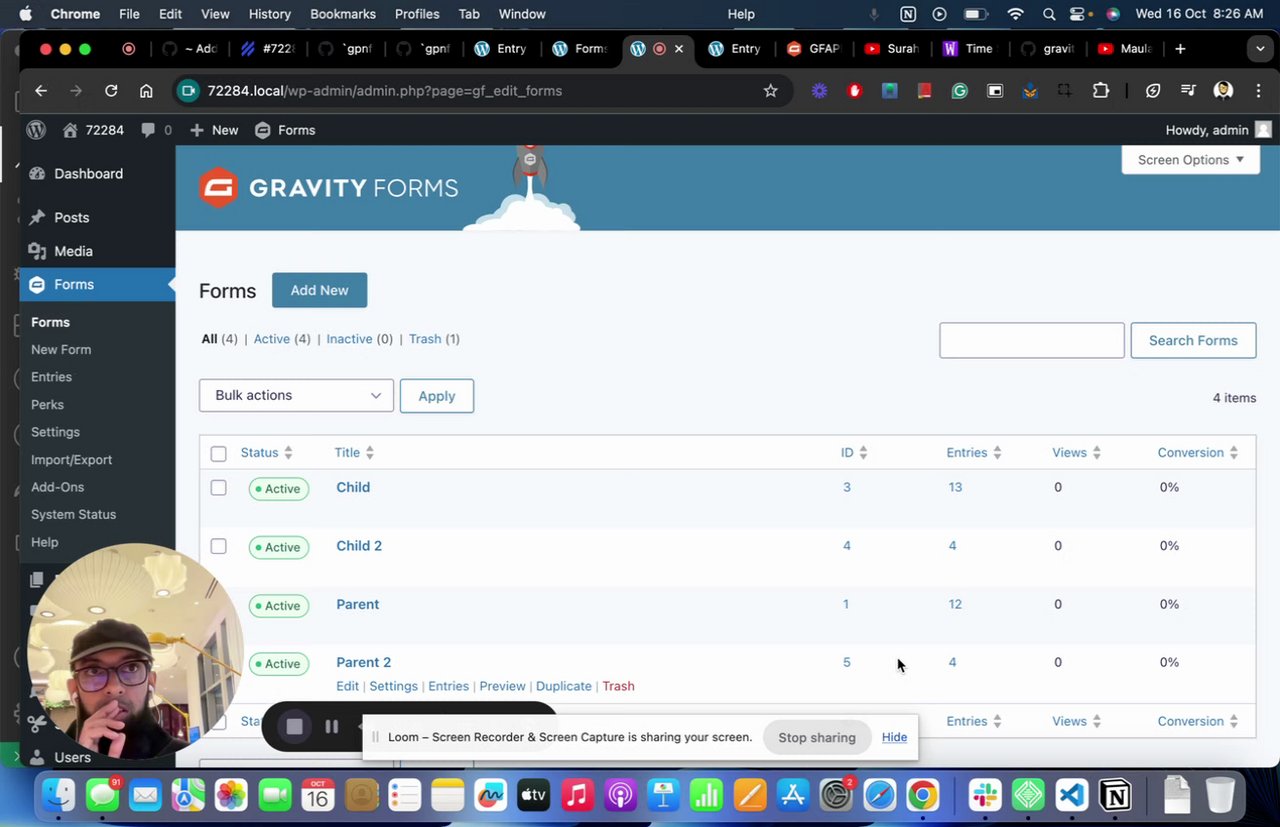The image size is (1280, 827).
Task: Open Import/Export in the Forms submenu
Action: 71,460
